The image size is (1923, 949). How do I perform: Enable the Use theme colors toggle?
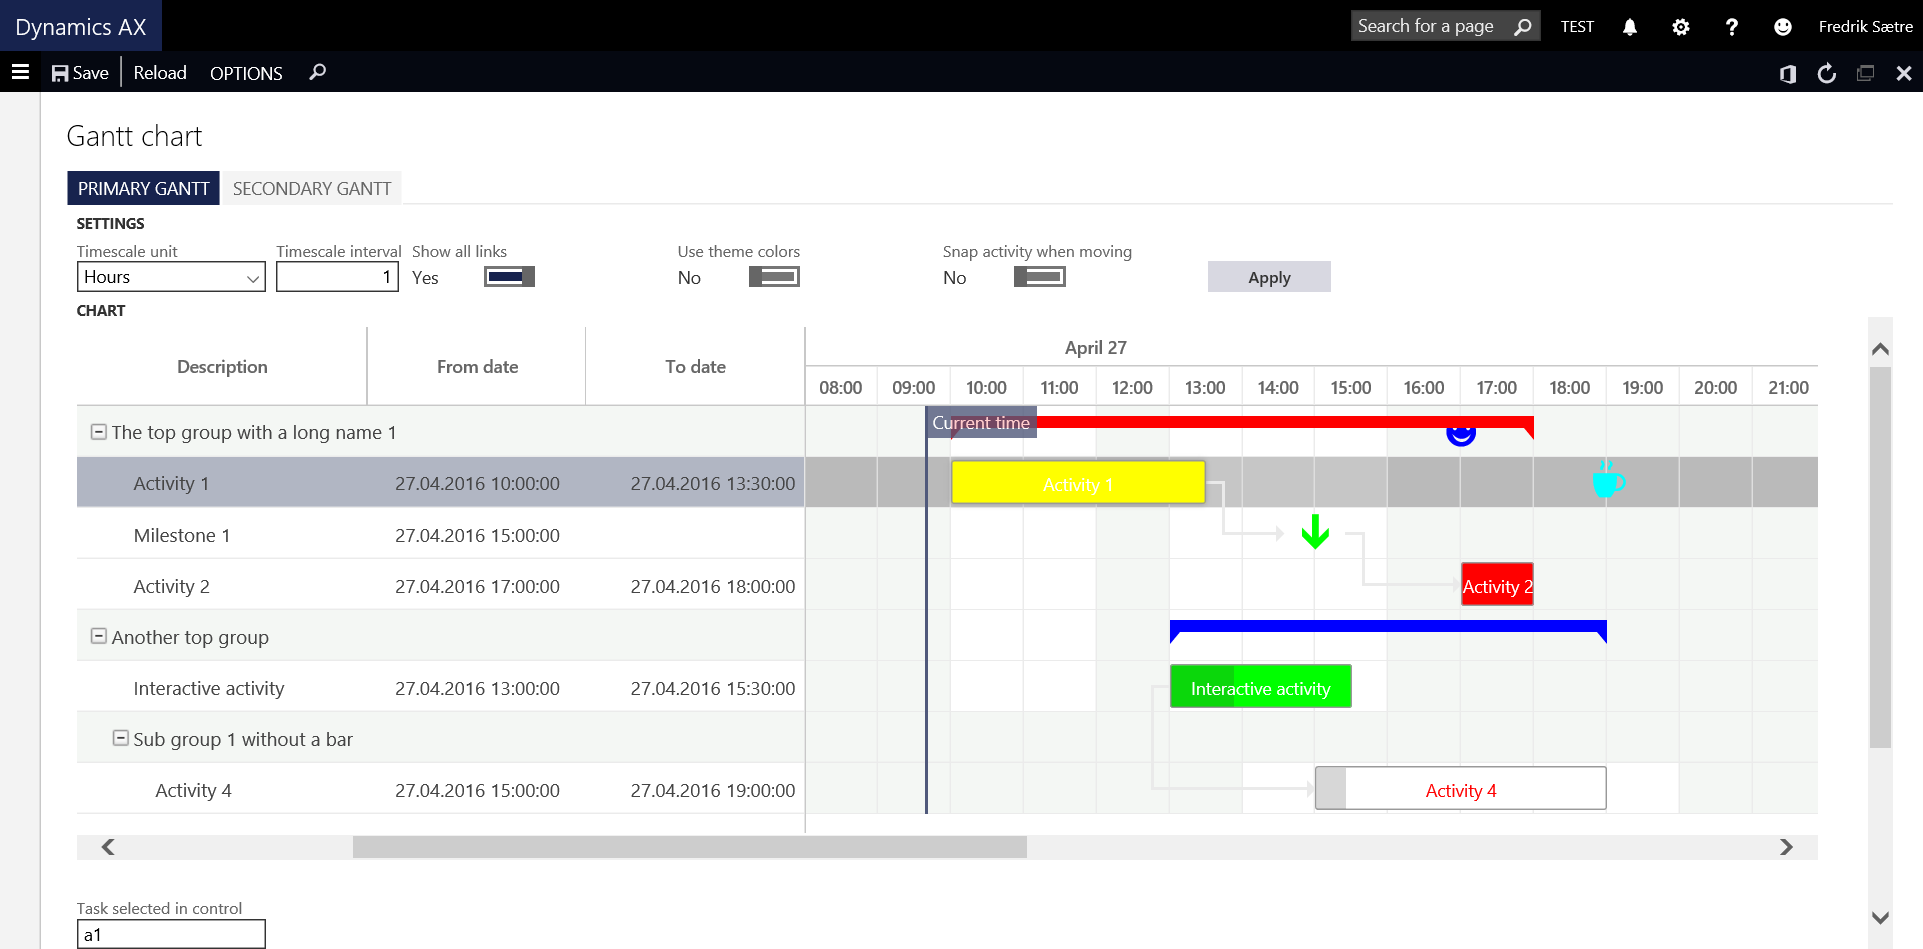click(774, 277)
